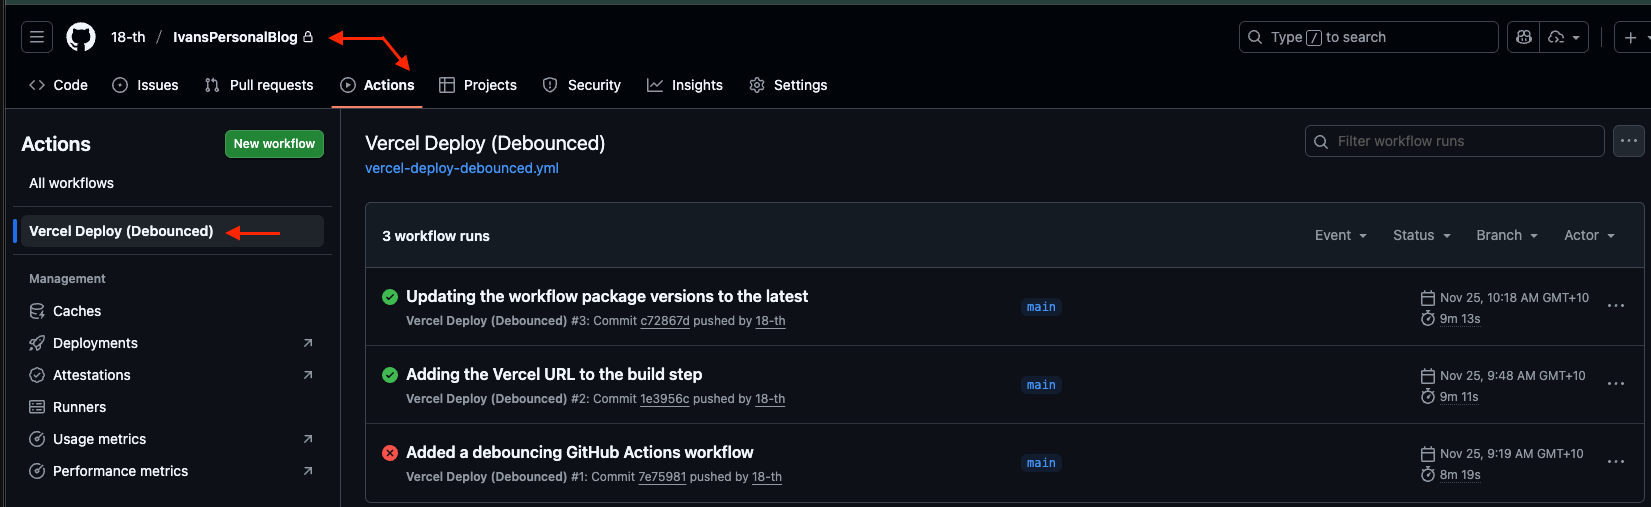Switch to the Security tab
This screenshot has height=507, width=1651.
(582, 85)
